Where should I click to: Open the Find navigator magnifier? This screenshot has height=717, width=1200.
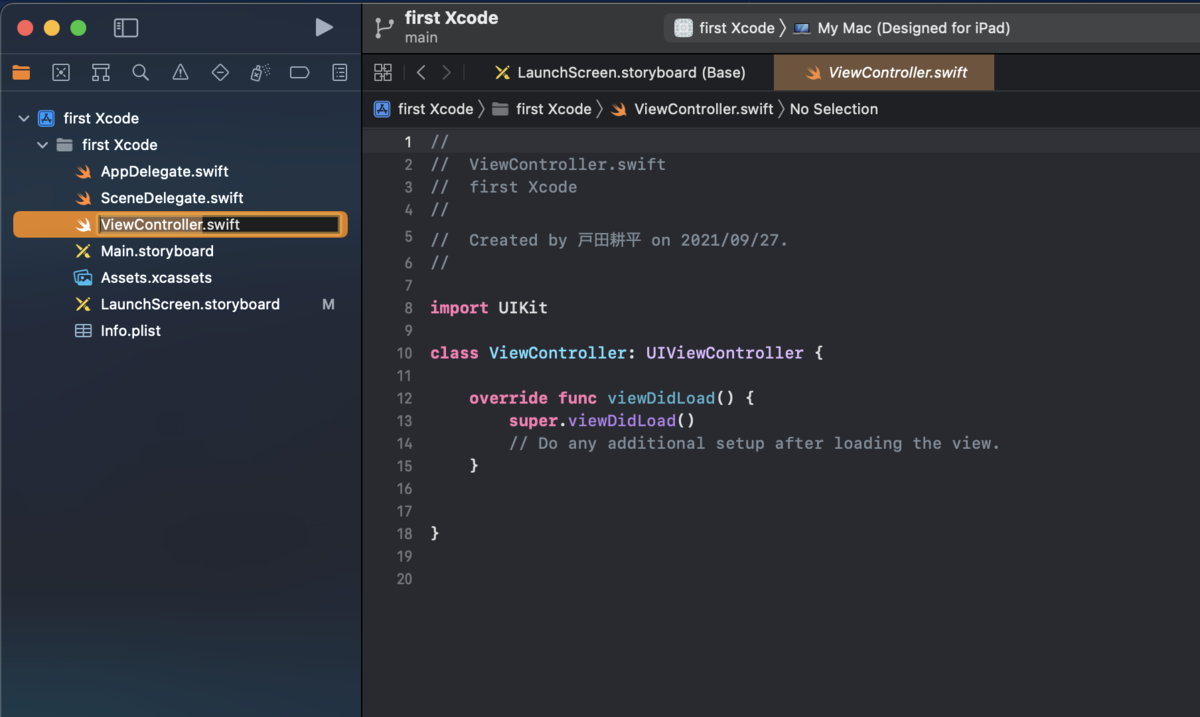[141, 72]
